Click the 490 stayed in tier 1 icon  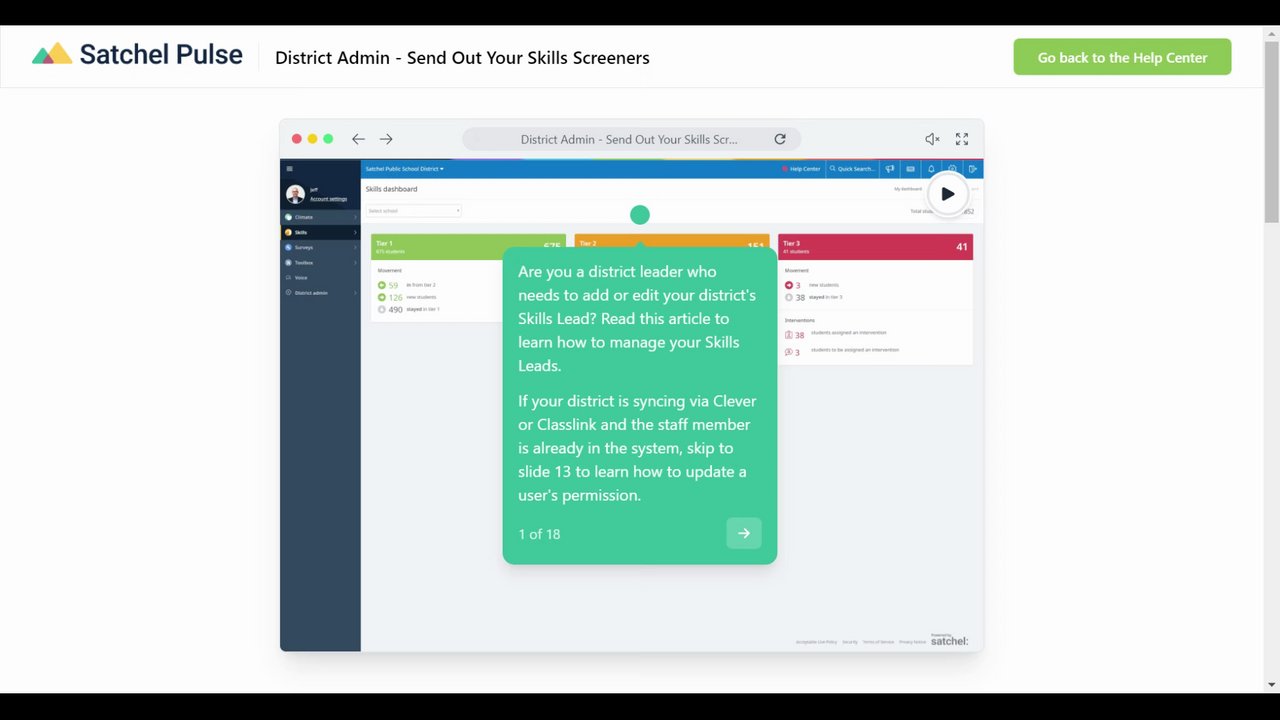click(x=382, y=309)
